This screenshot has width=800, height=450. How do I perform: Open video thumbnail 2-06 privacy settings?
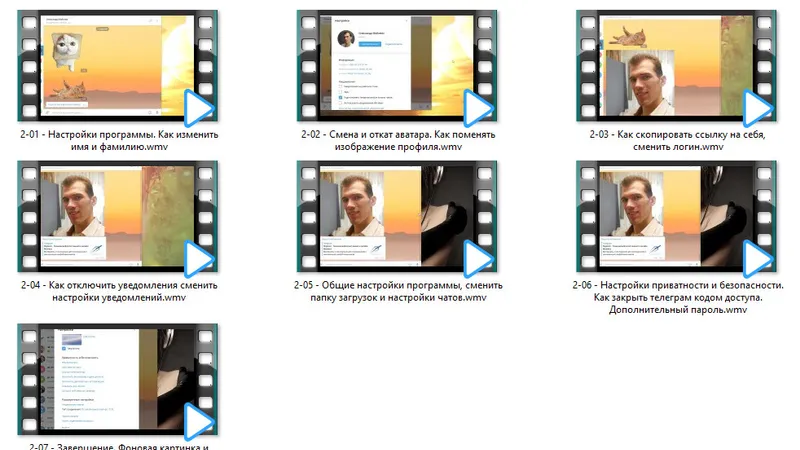(677, 216)
